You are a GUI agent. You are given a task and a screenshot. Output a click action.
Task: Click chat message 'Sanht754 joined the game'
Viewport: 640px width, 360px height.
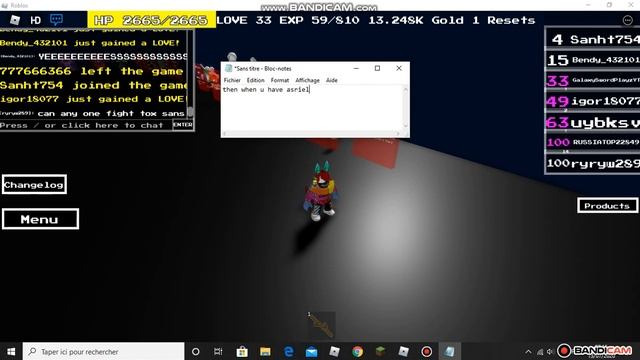[93, 85]
